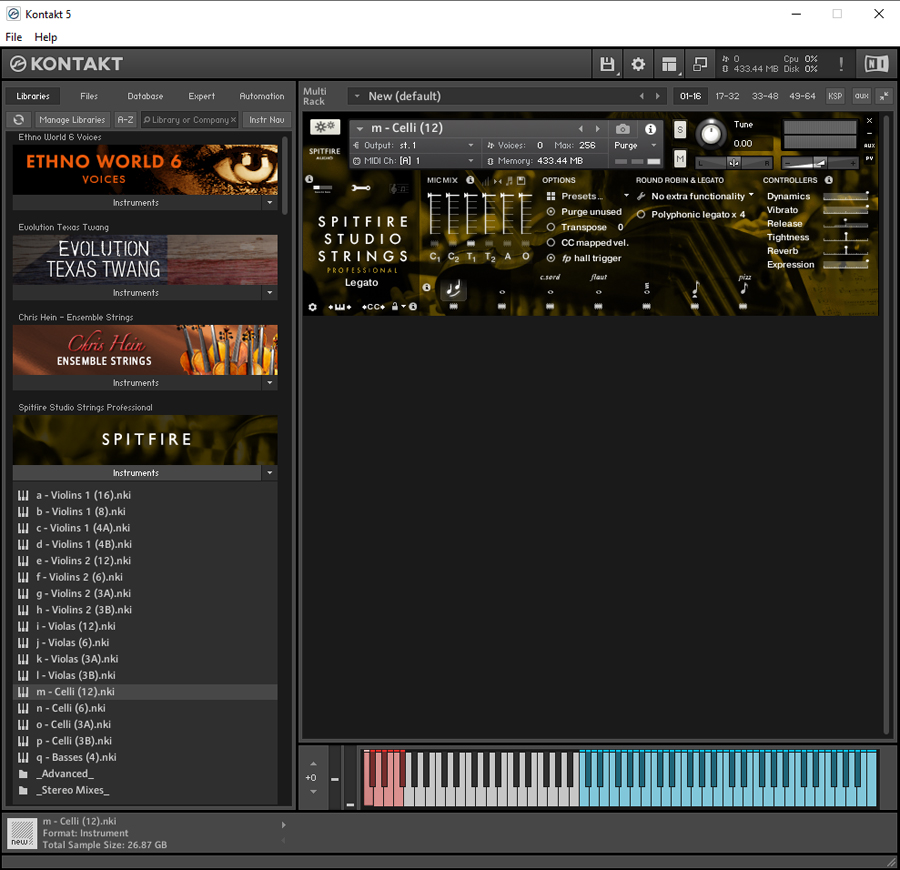Click the Dynamics controller slider
The height and width of the screenshot is (870, 900).
[x=845, y=196]
